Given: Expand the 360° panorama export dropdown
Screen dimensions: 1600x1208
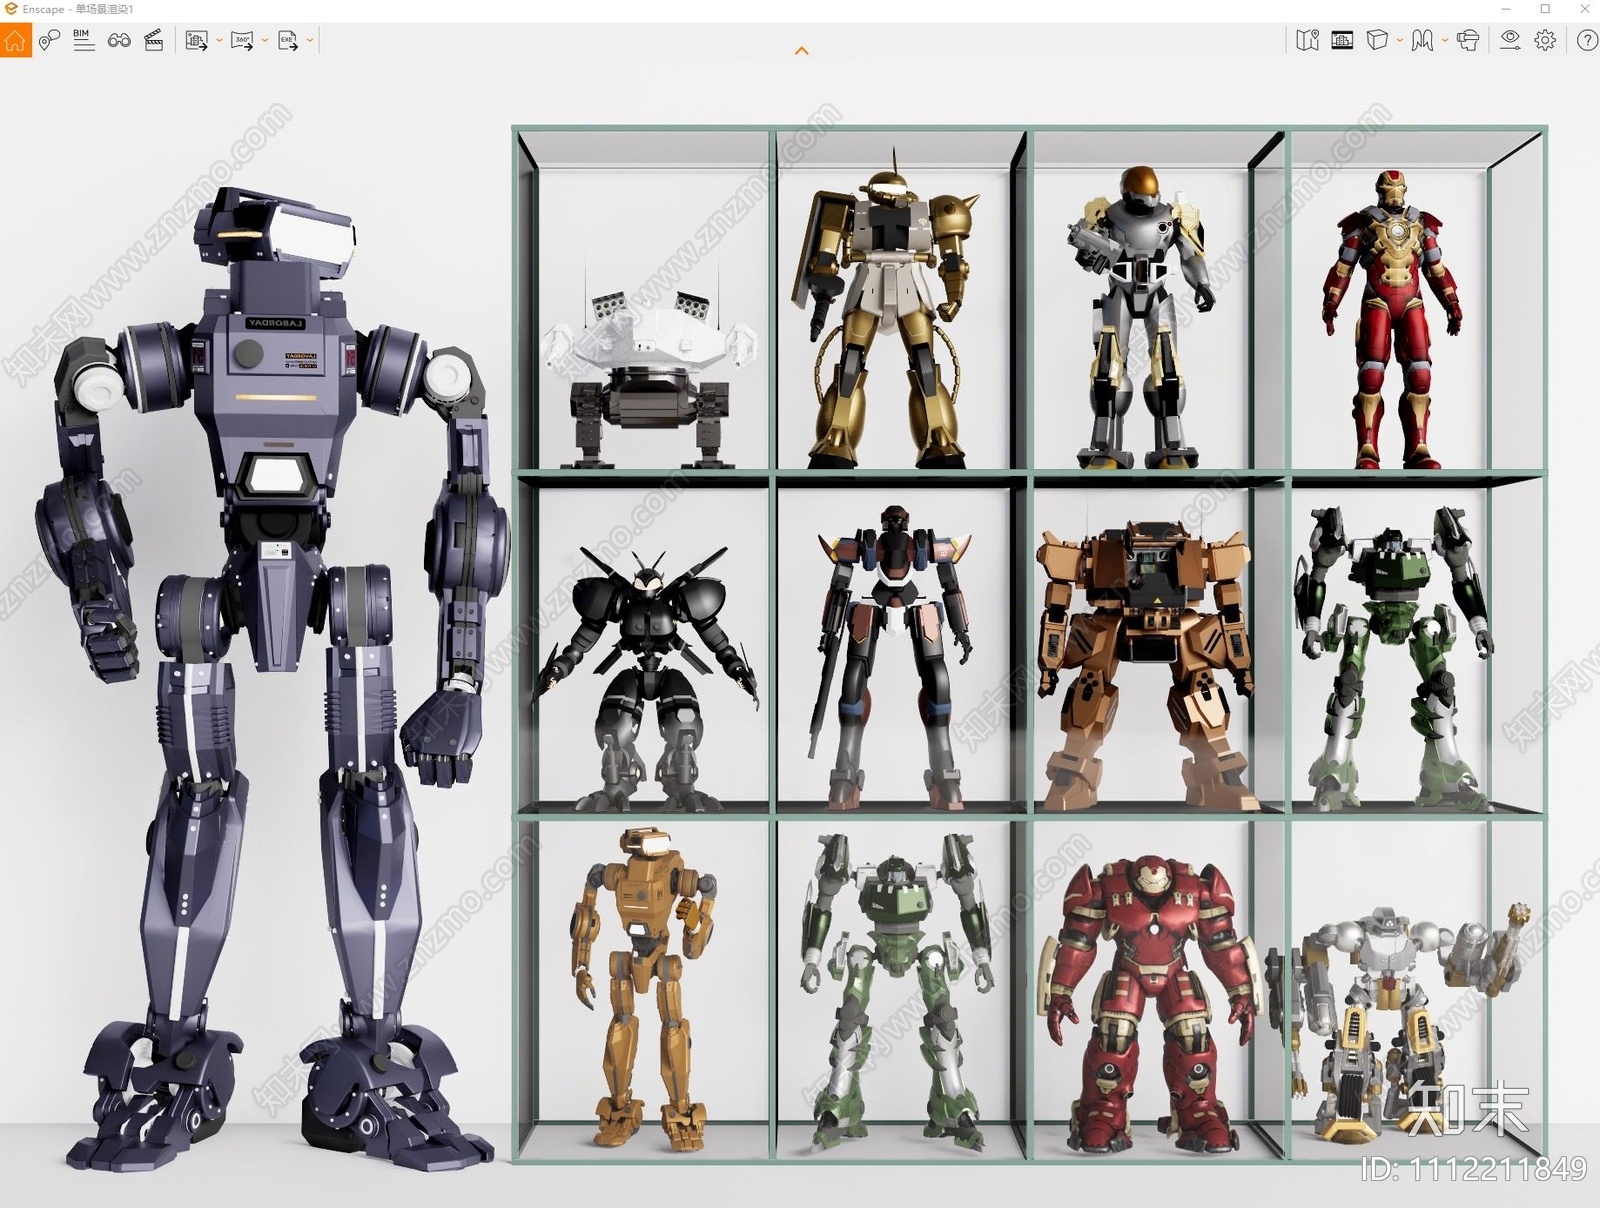Looking at the screenshot, I should (265, 41).
